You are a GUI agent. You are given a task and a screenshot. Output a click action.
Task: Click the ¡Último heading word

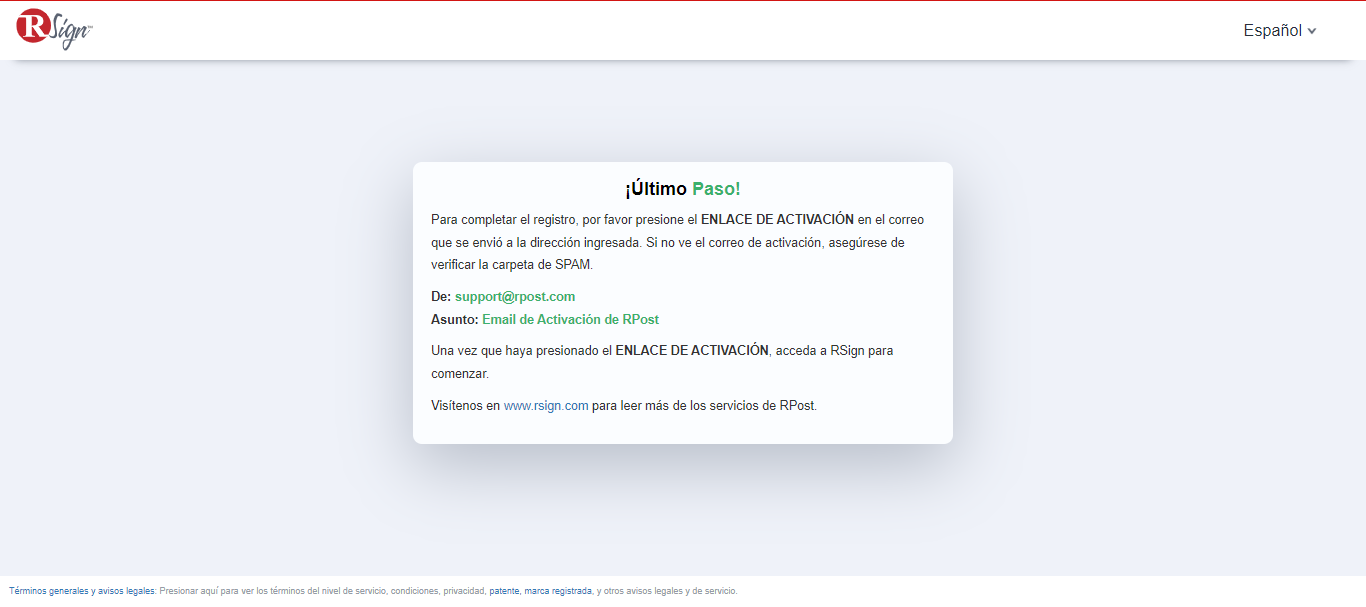point(656,189)
